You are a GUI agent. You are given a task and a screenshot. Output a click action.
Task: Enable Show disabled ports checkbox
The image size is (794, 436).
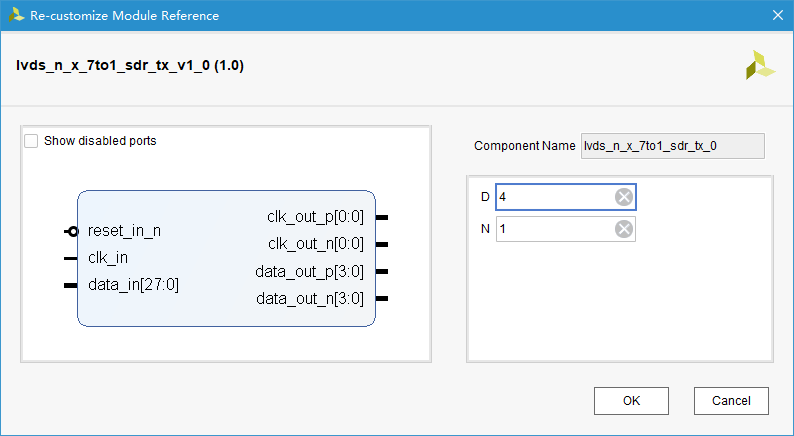31,141
